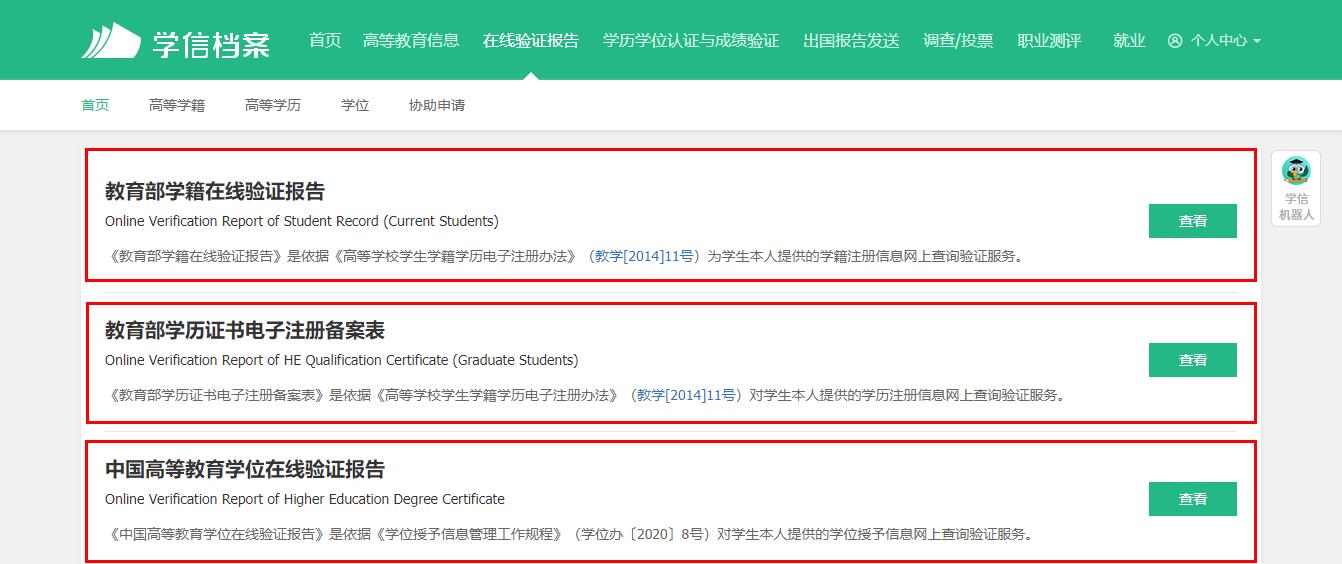Open the 调查/投票 menu item
This screenshot has height=564, width=1342.
(x=958, y=41)
